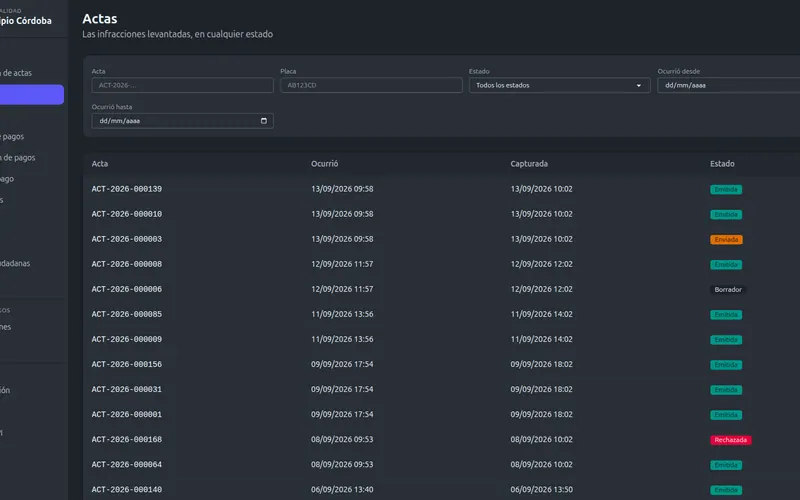Select row ACT-2026-000140
This screenshot has width=800, height=500.
click(441, 489)
